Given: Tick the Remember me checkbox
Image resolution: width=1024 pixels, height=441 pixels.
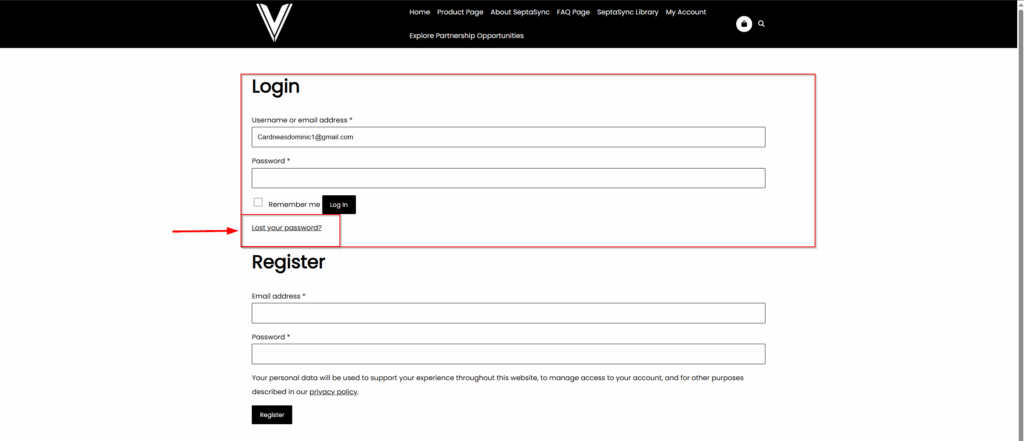Looking at the screenshot, I should click(258, 203).
